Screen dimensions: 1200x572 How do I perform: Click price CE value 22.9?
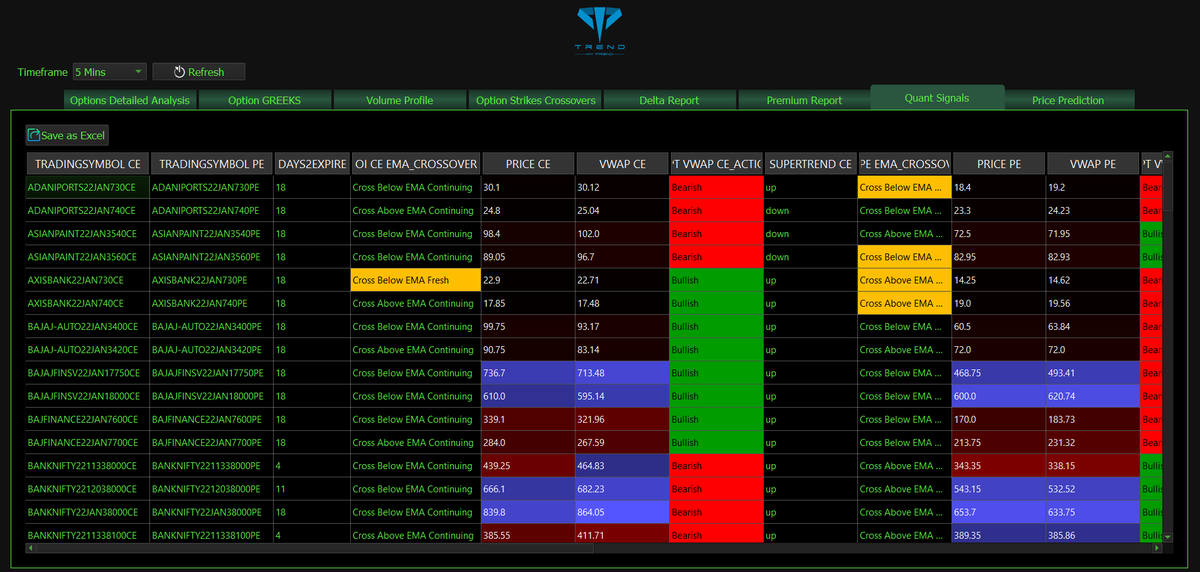tap(527, 280)
